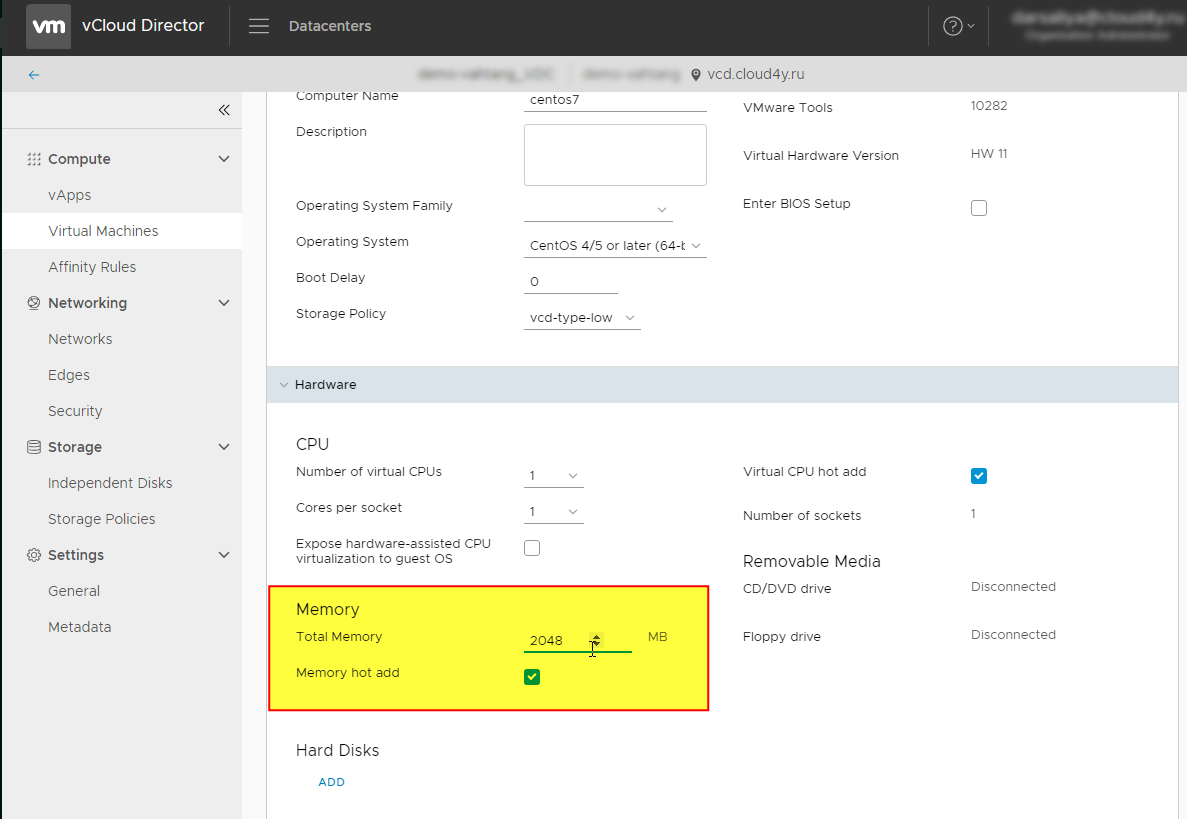This screenshot has height=819, width=1187.
Task: Click the Storage database icon
Action: click(x=34, y=447)
